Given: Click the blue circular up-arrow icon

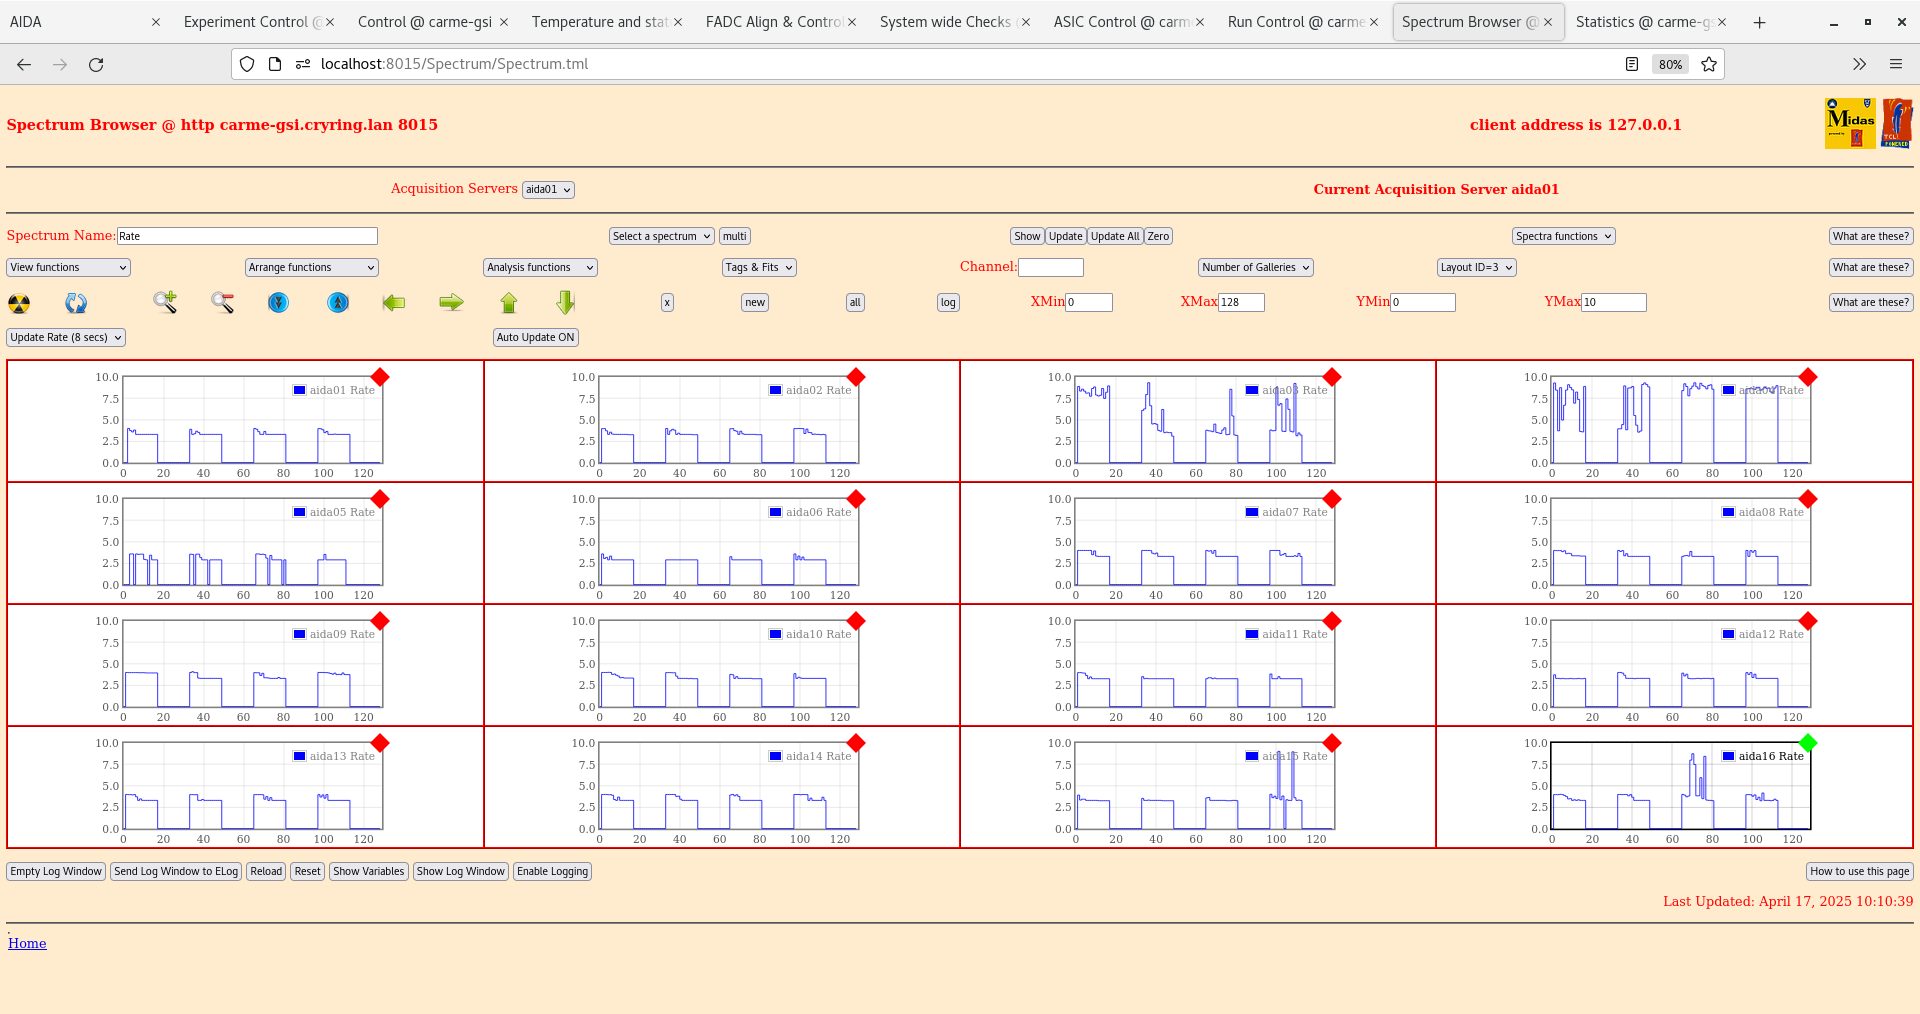Looking at the screenshot, I should (x=338, y=303).
